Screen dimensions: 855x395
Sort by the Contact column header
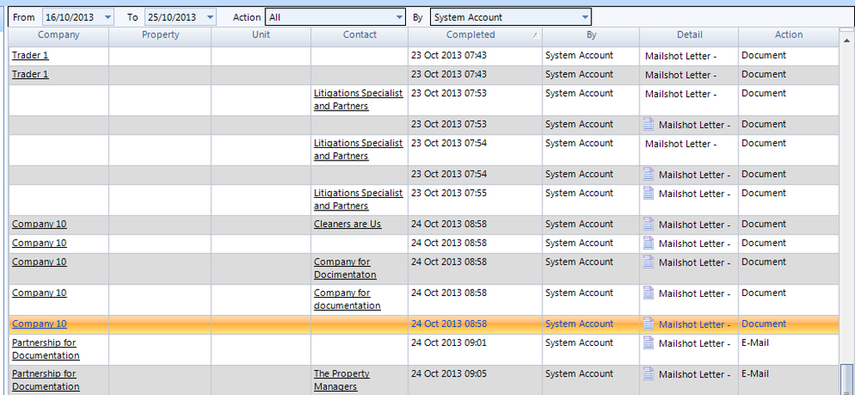tap(359, 35)
